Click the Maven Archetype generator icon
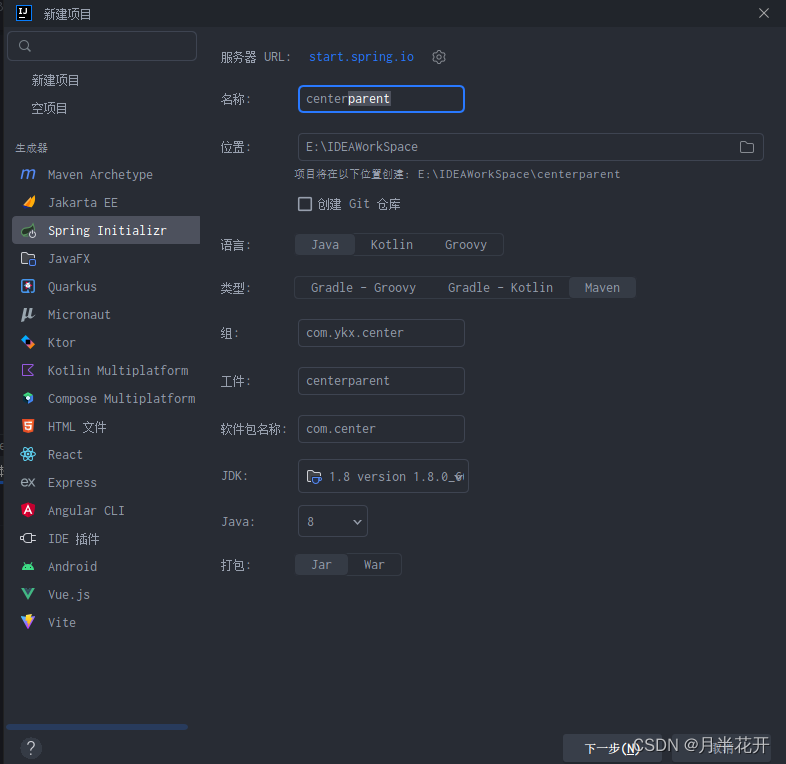The width and height of the screenshot is (786, 764). (28, 175)
